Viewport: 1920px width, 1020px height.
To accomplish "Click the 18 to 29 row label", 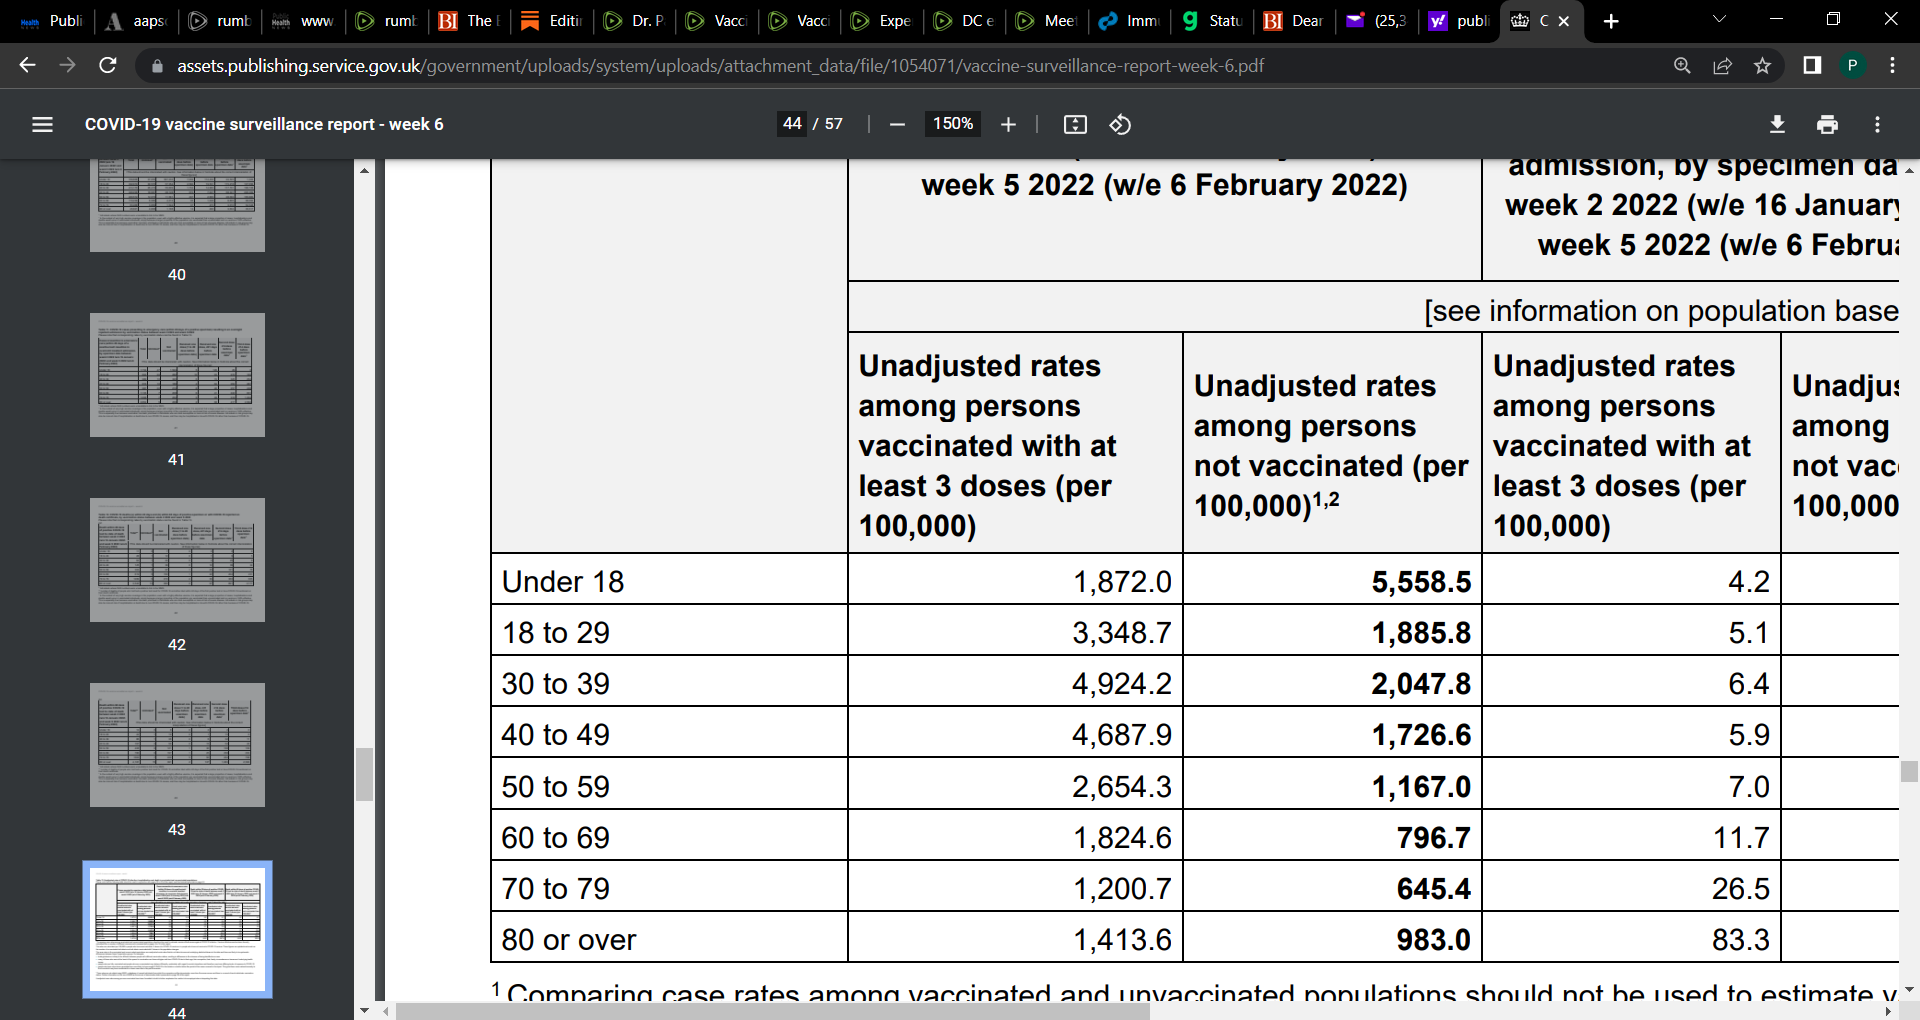I will point(555,632).
